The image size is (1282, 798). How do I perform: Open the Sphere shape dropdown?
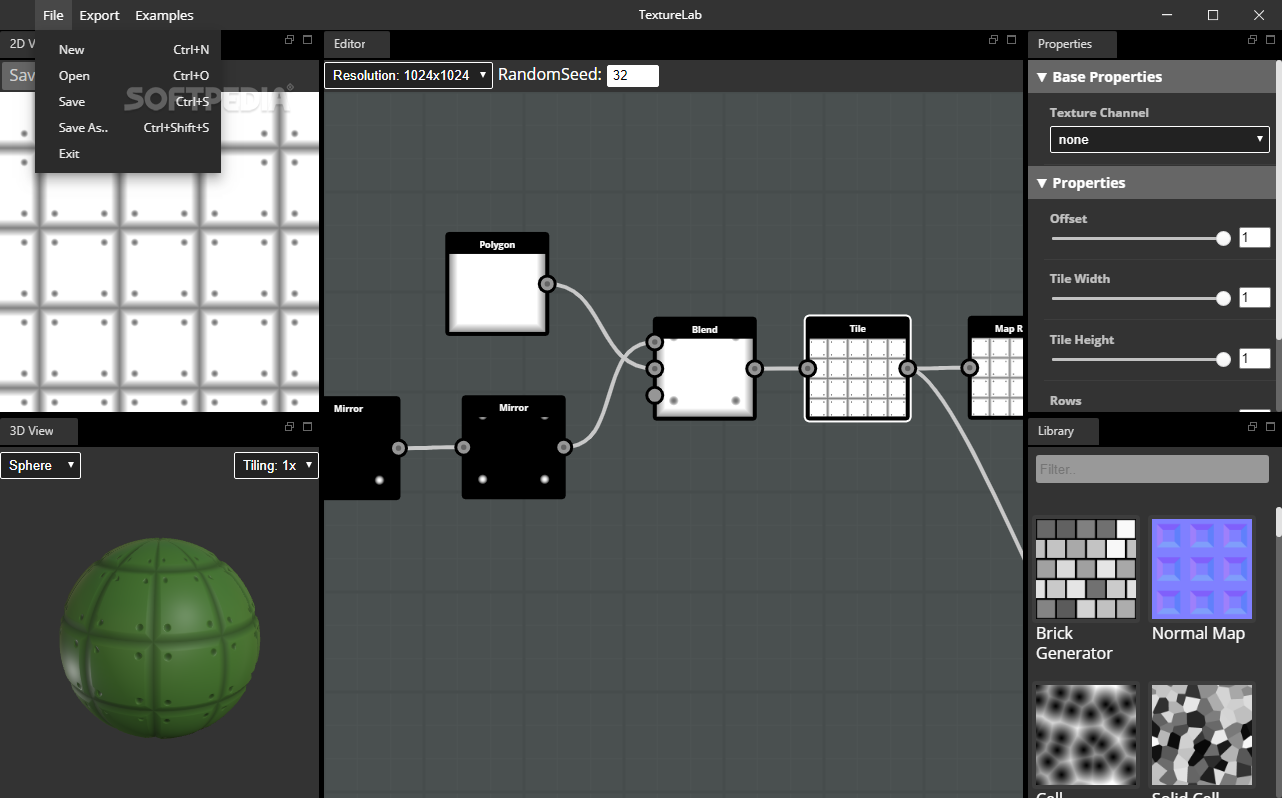(x=41, y=465)
